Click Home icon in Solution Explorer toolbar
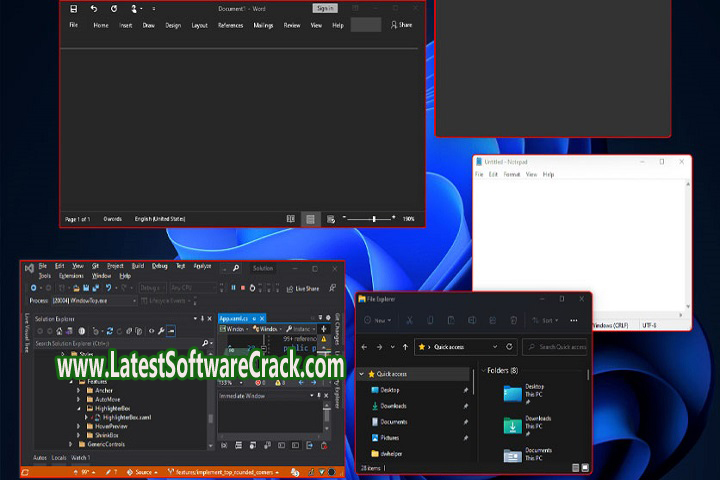This screenshot has width=720, height=480. (59, 331)
